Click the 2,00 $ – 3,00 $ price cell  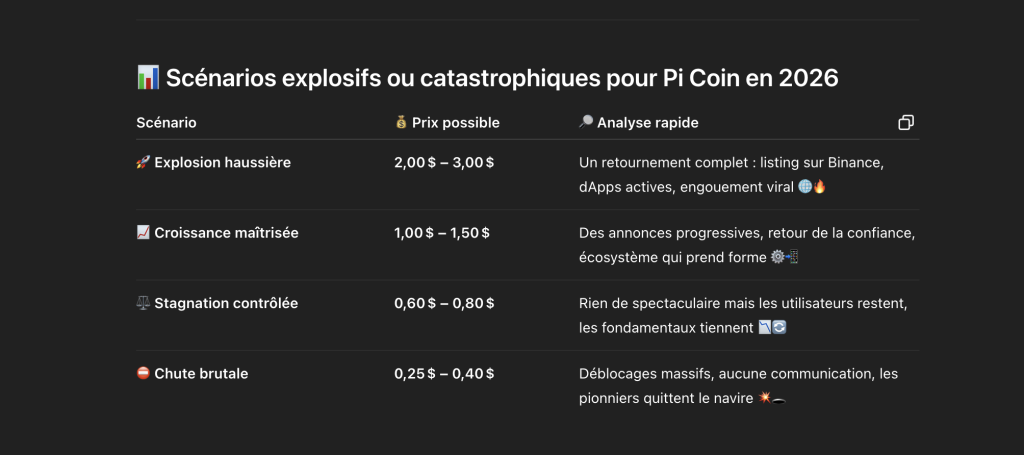(444, 163)
